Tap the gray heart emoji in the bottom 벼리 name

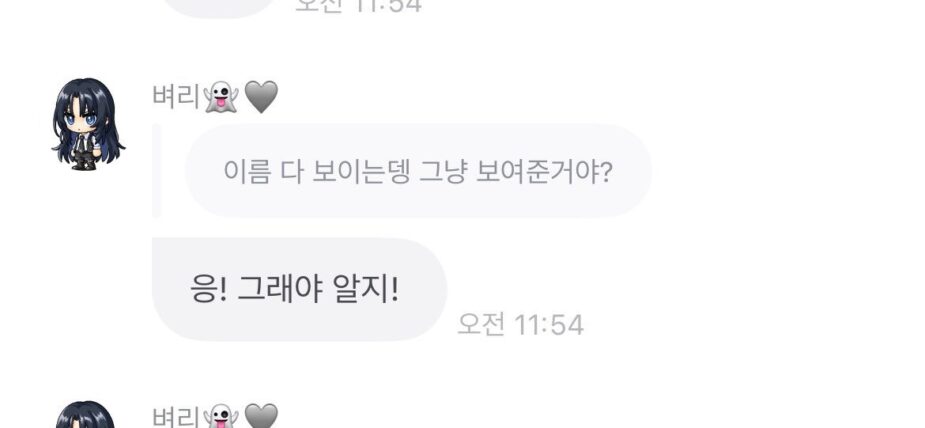click(x=261, y=416)
